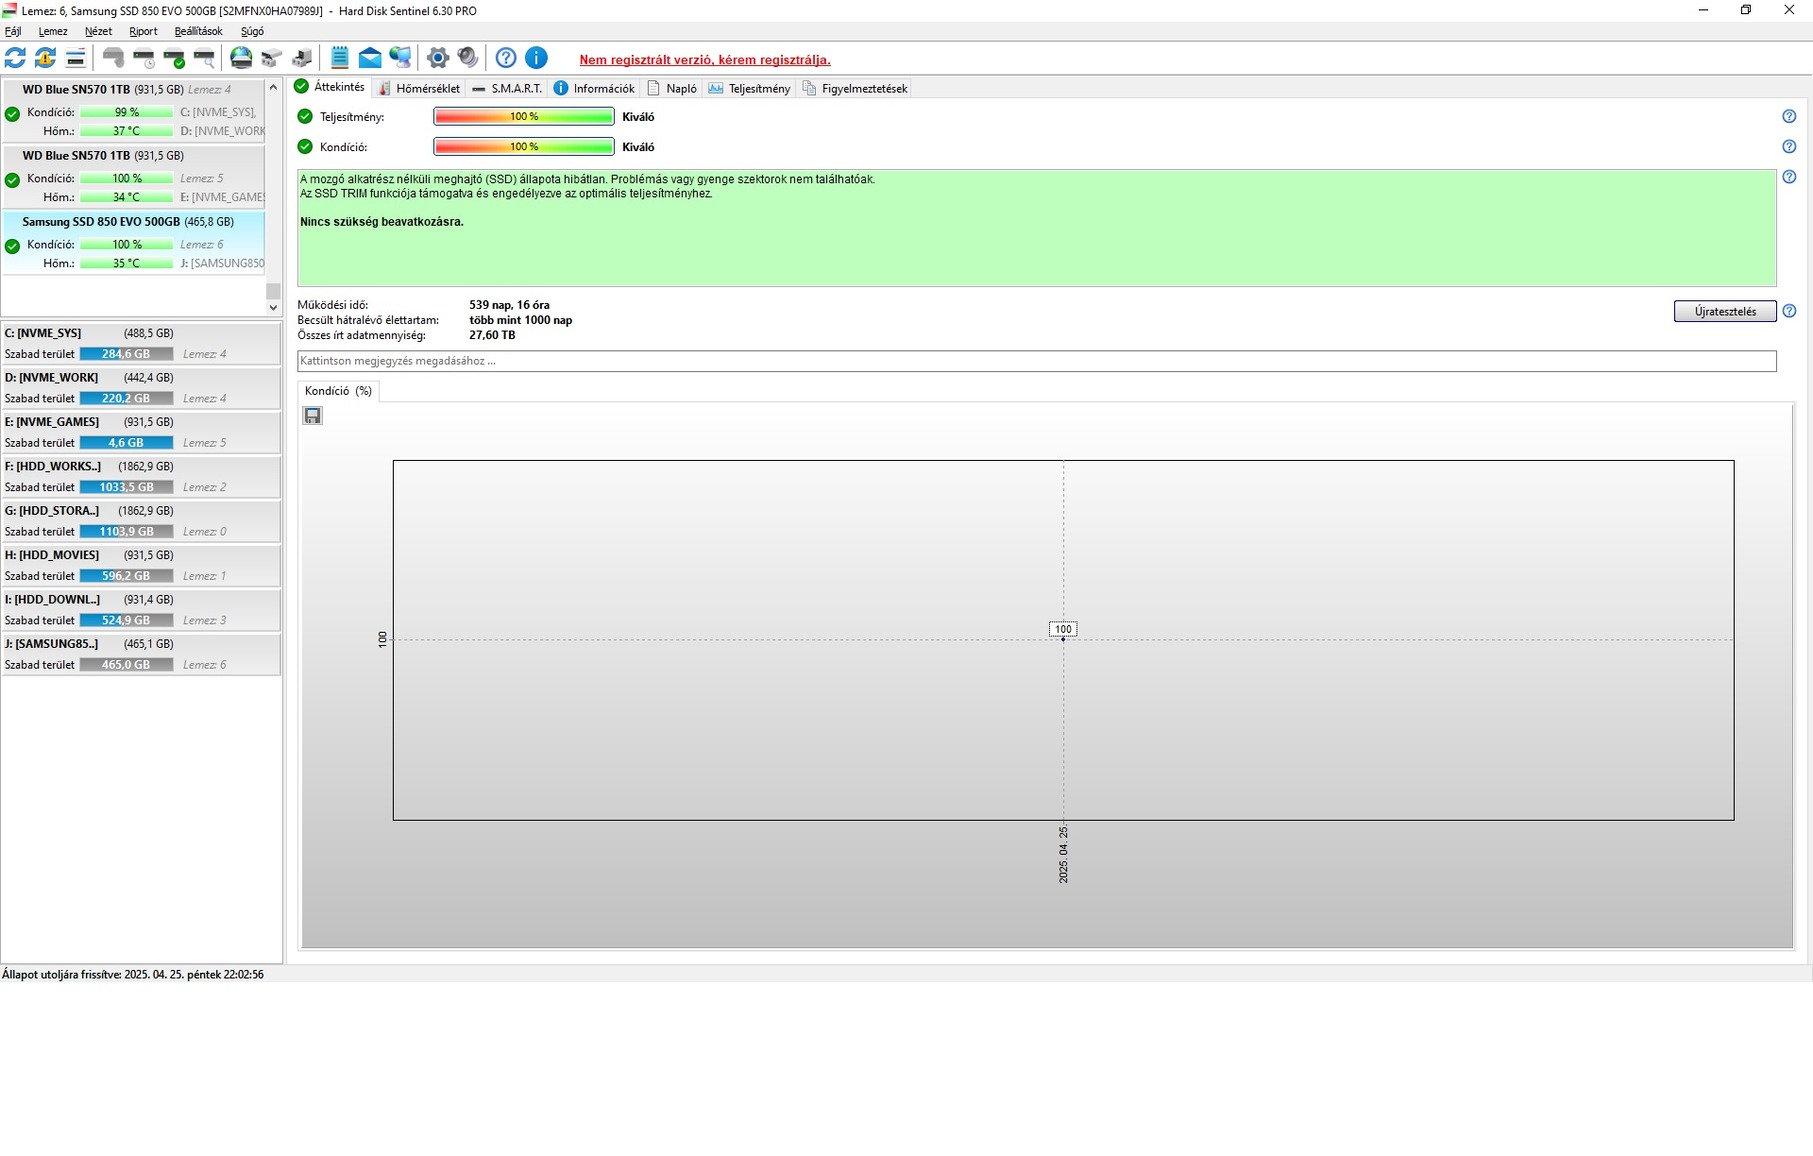This screenshot has width=1813, height=1156.
Task: Click help icon on the Teljesítmény row
Action: coord(1789,117)
